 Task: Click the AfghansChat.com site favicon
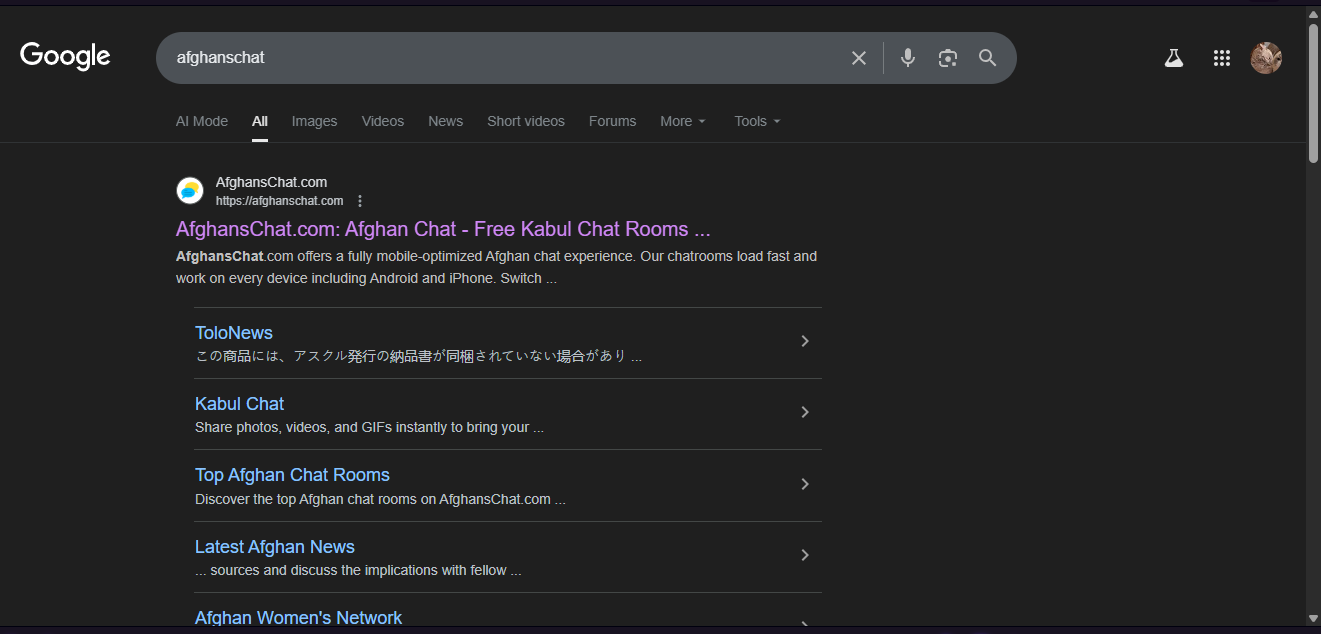(x=190, y=190)
